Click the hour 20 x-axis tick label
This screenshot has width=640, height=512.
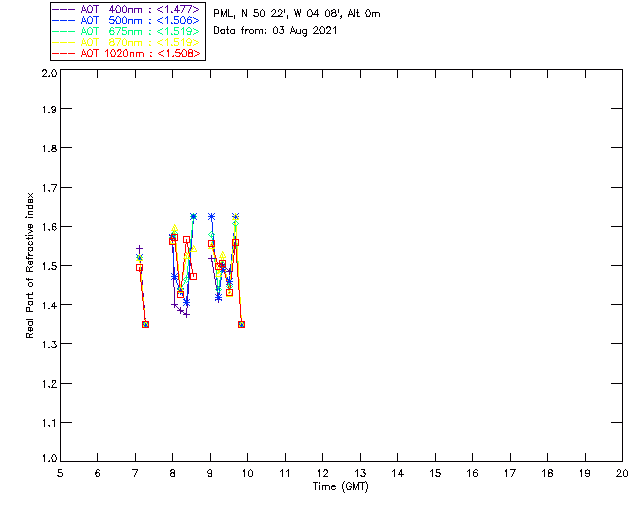point(622,473)
